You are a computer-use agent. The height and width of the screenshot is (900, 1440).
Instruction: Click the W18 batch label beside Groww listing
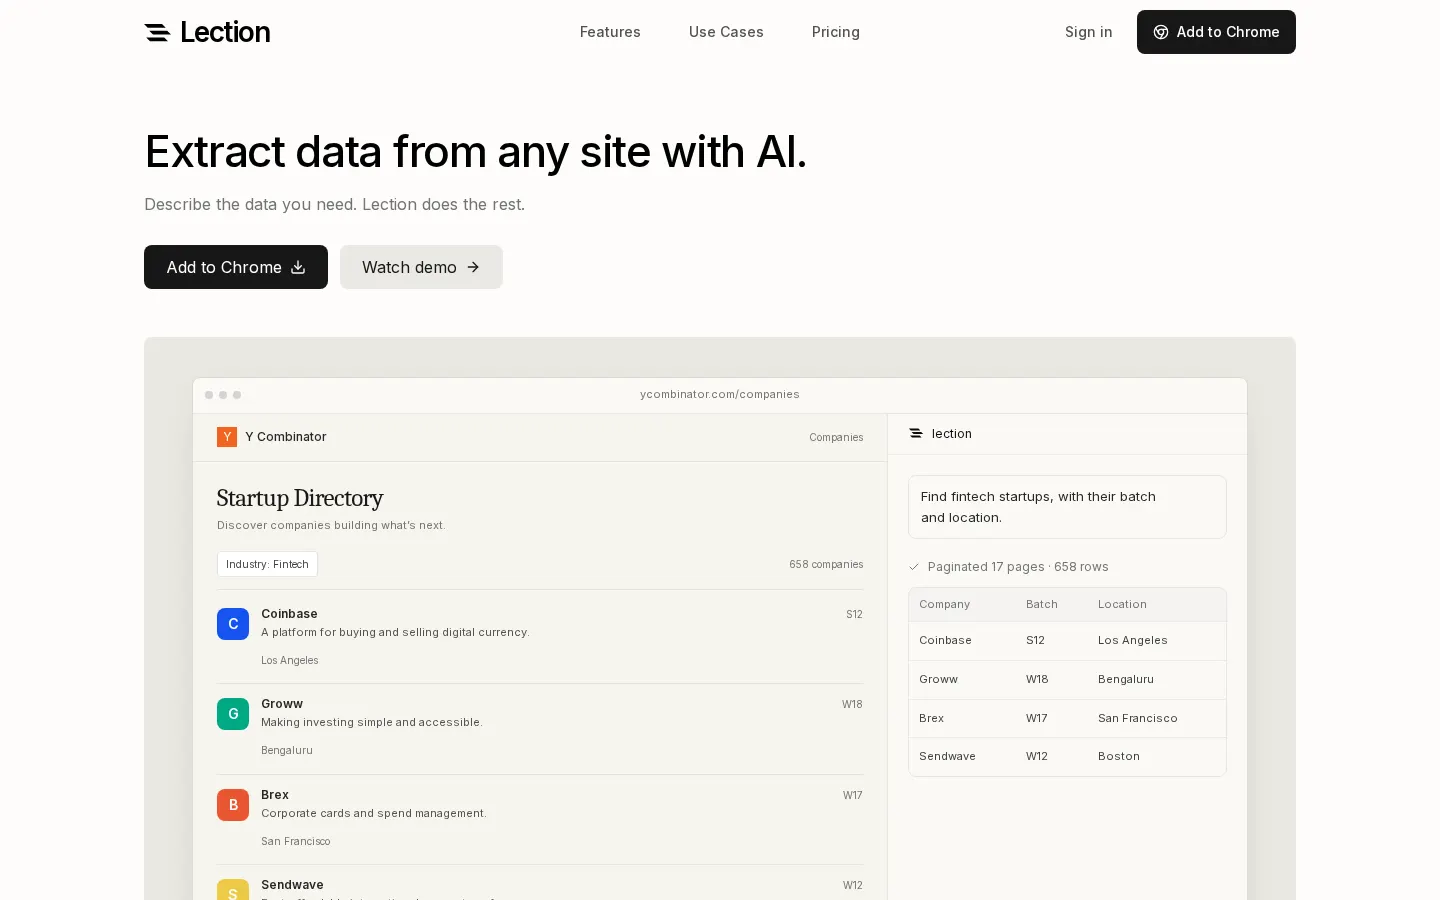(x=852, y=704)
